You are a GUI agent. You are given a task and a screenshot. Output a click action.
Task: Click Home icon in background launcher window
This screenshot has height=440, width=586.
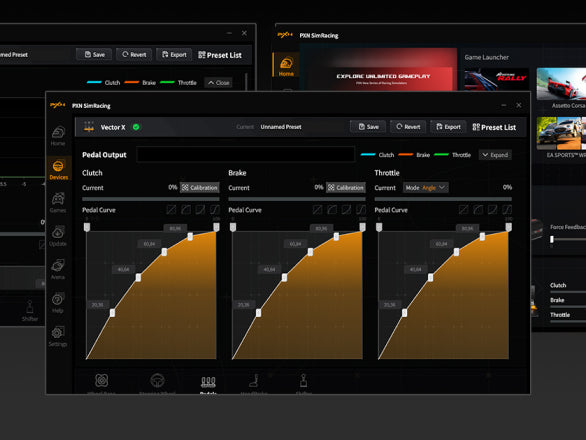pos(286,66)
